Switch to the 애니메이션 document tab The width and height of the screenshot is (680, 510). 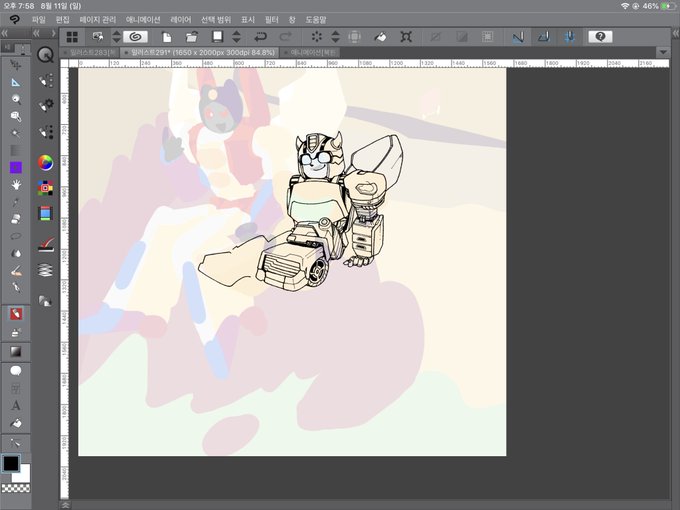click(x=310, y=52)
